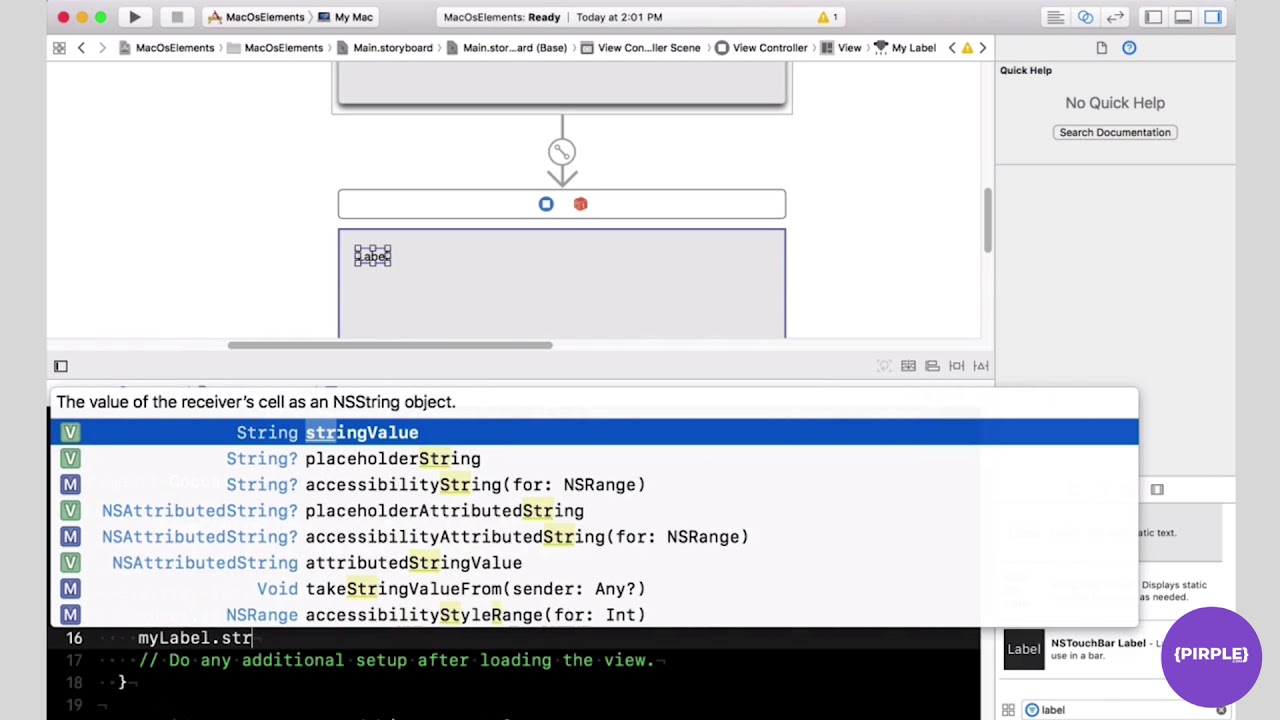Select the View Controller blue scene icon
Viewport: 1280px width, 720px height.
click(546, 204)
